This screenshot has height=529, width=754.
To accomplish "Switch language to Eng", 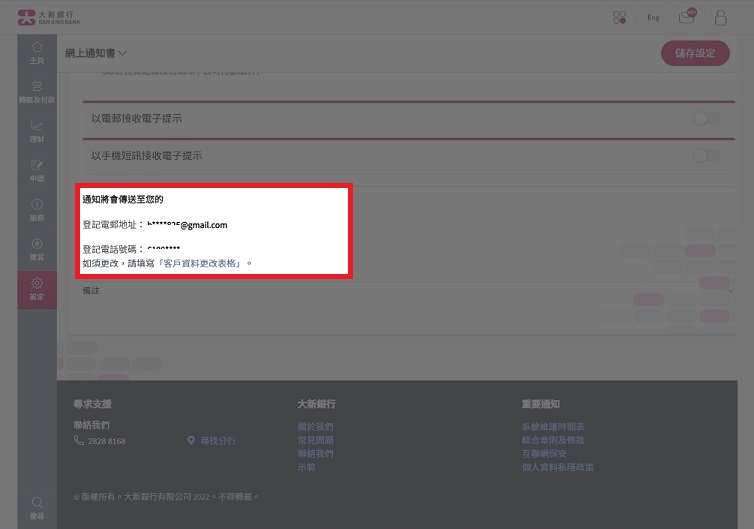I will pyautogui.click(x=653, y=17).
